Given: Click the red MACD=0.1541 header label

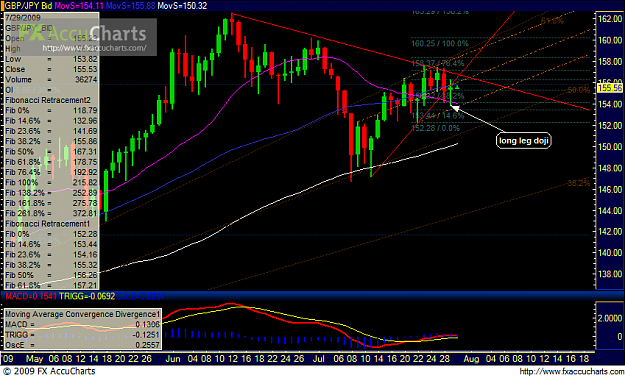Looking at the screenshot, I should 31,296.
